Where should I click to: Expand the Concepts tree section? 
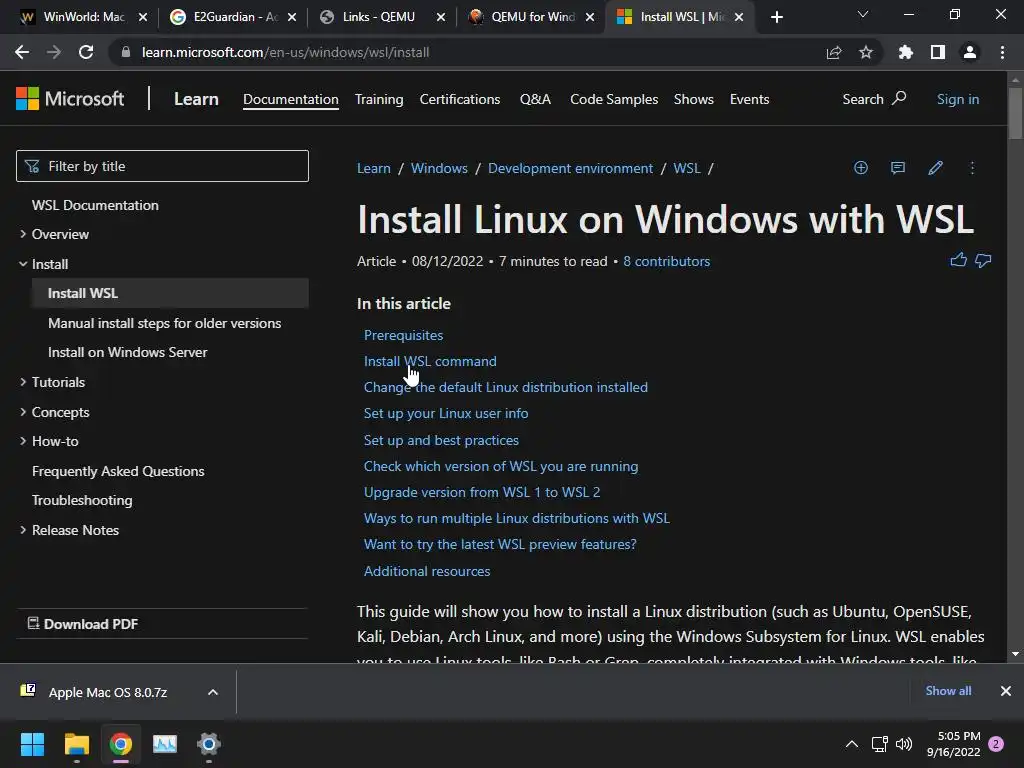pos(23,411)
